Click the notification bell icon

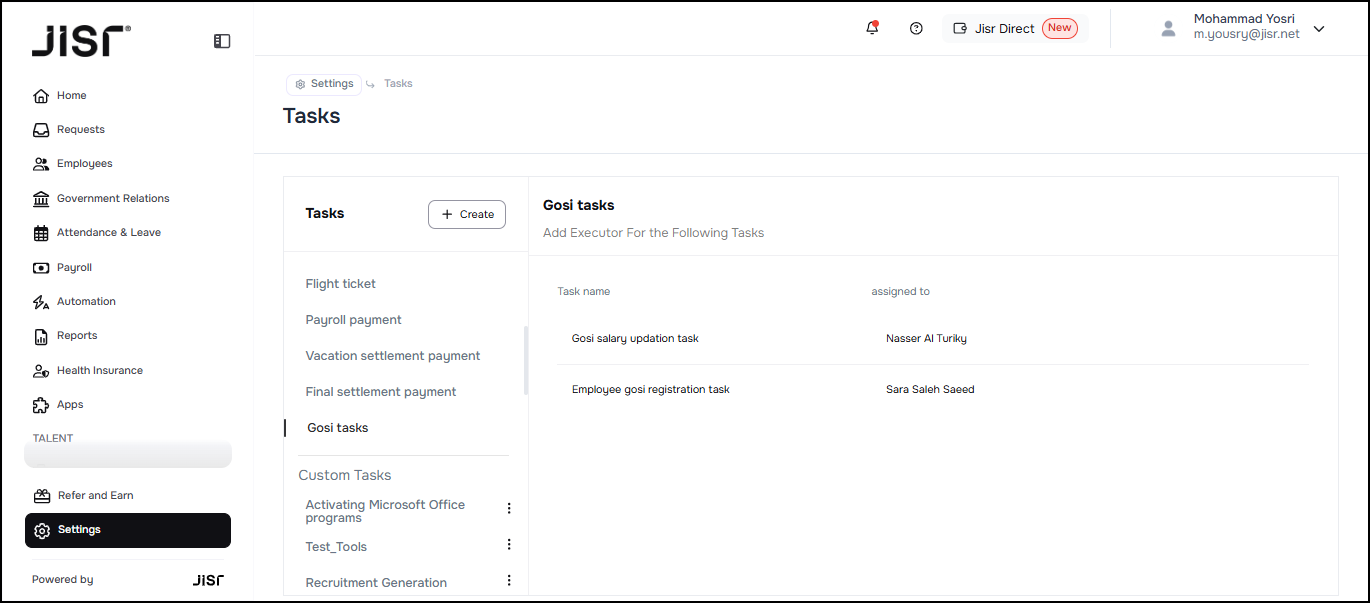pyautogui.click(x=872, y=28)
